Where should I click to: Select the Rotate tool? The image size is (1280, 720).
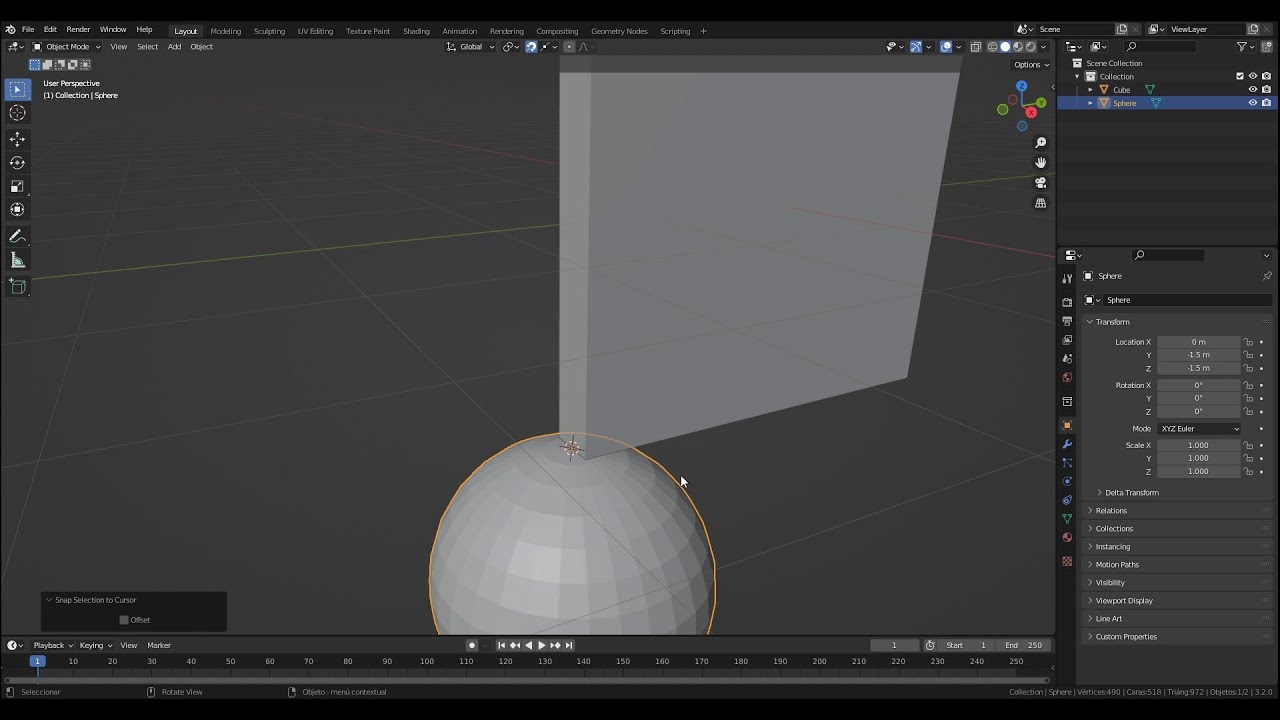[x=17, y=162]
